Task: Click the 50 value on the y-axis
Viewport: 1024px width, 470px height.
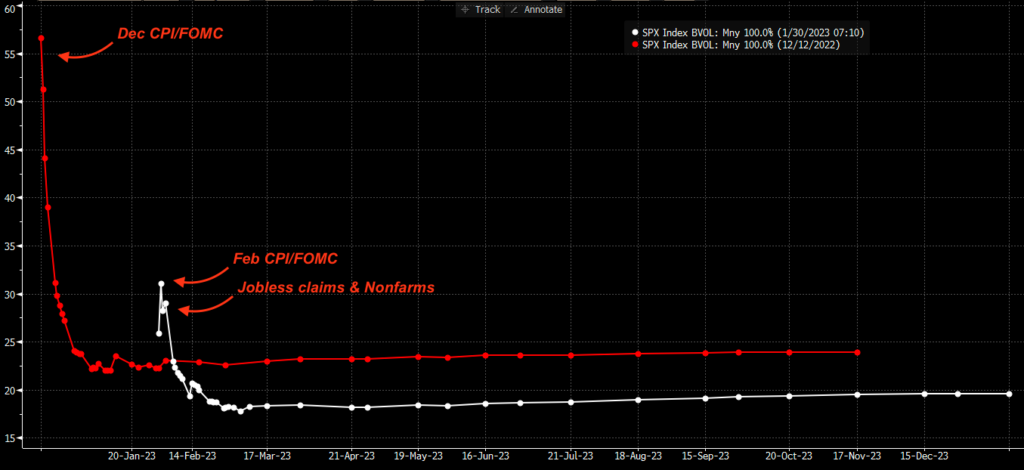Action: pyautogui.click(x=12, y=102)
